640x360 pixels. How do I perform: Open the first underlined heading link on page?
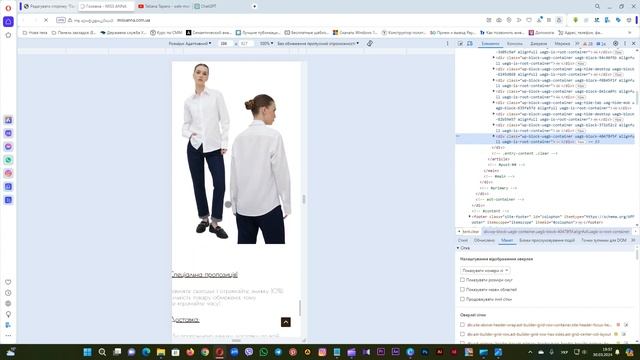point(204,275)
